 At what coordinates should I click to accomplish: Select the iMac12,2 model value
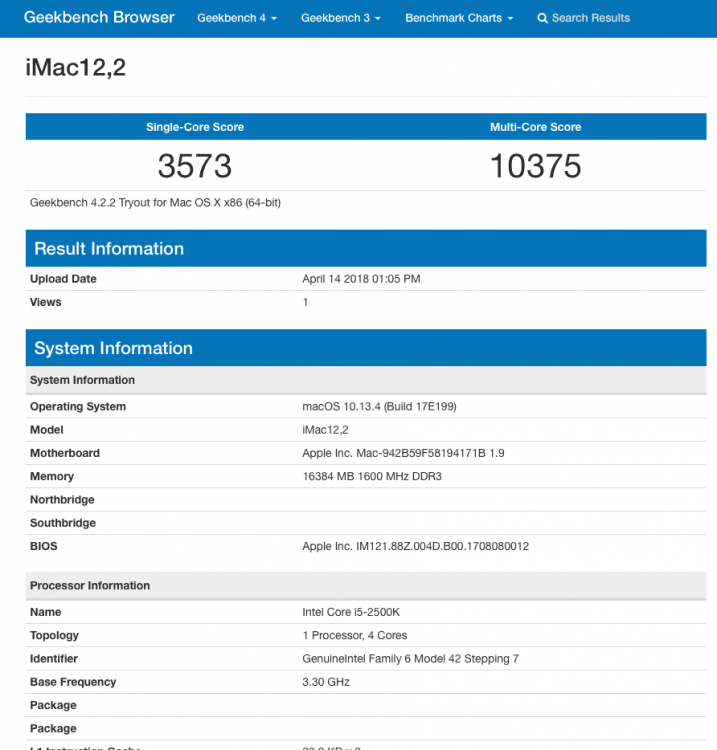tap(325, 430)
